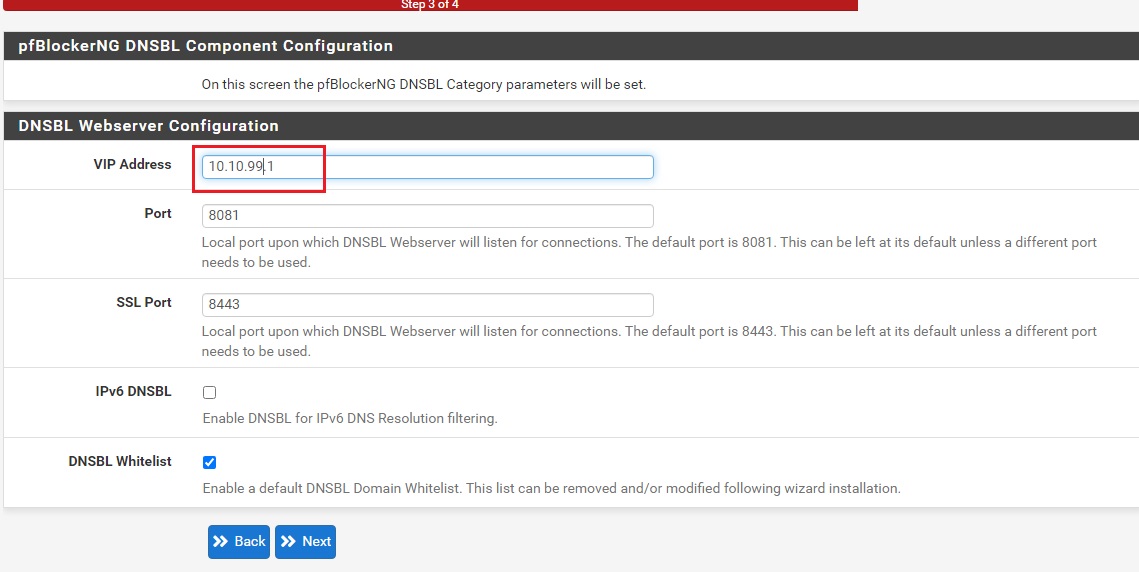Enable the IPv6 DNSBL checkbox
The height and width of the screenshot is (572, 1139).
pyautogui.click(x=209, y=392)
